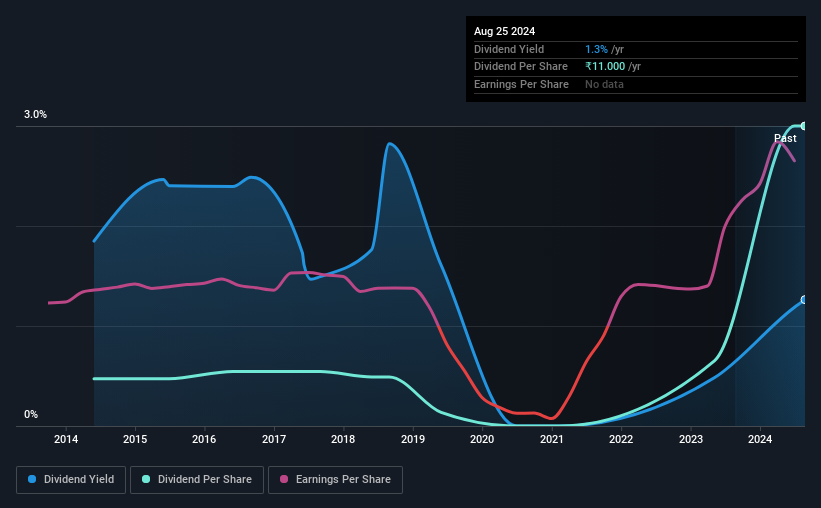Click the 3.0% y-axis label

point(35,114)
